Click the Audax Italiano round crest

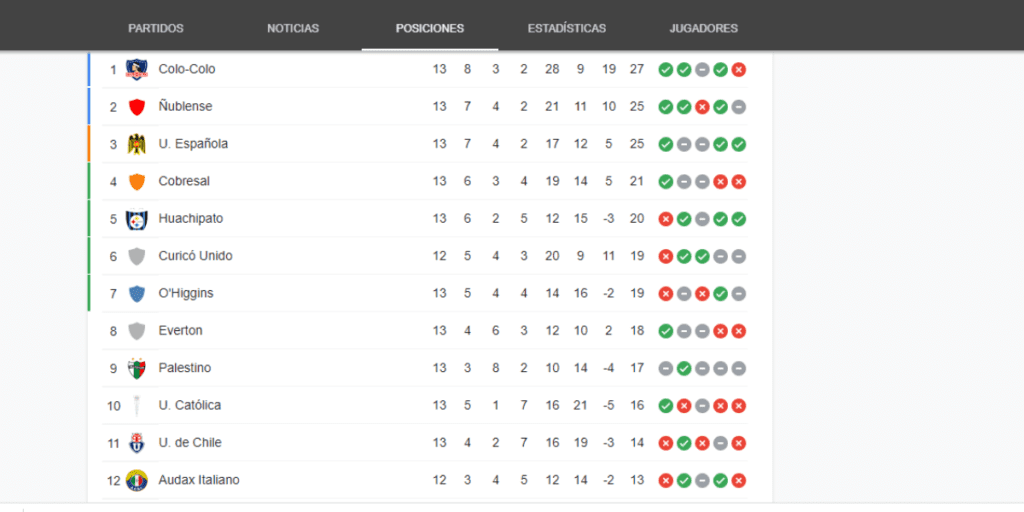coord(136,481)
